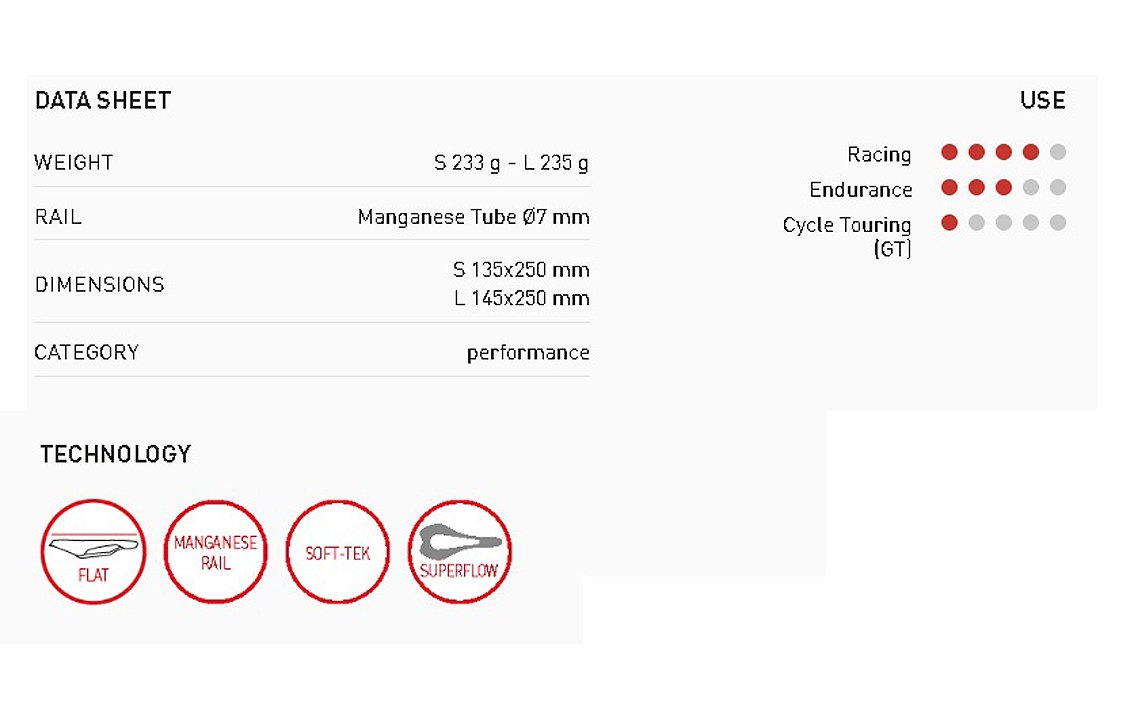
Task: Click the Superflow technology badge
Action: point(459,552)
